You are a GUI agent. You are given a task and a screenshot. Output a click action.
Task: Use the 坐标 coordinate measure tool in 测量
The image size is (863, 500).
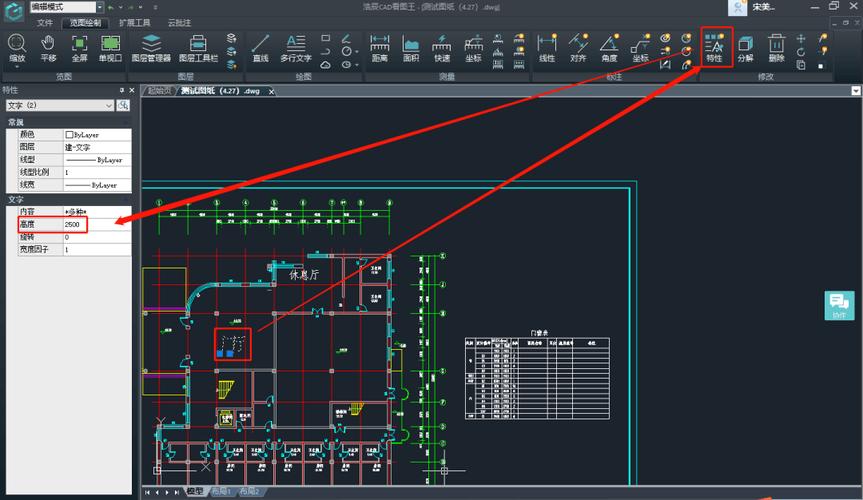click(x=473, y=48)
